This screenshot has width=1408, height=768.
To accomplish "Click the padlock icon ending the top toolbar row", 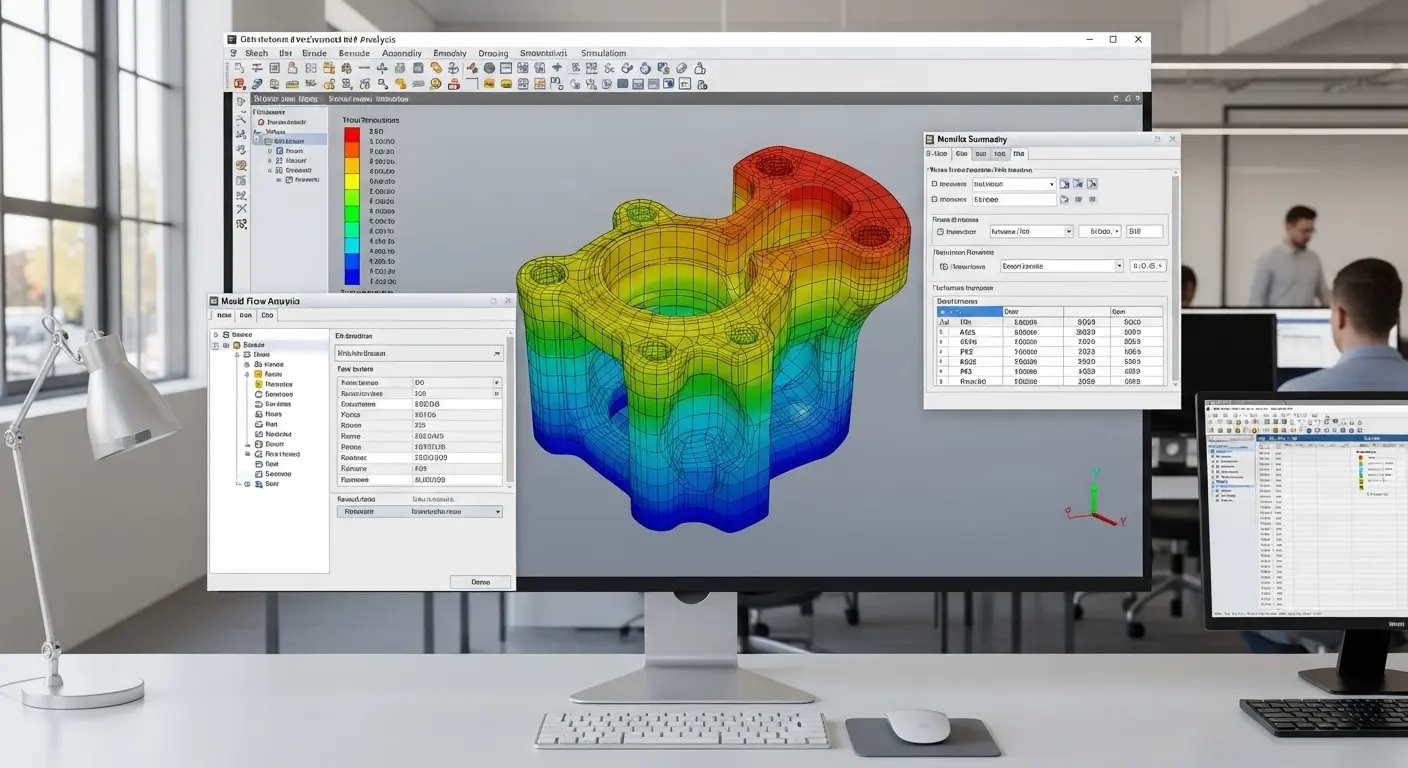I will (x=700, y=69).
